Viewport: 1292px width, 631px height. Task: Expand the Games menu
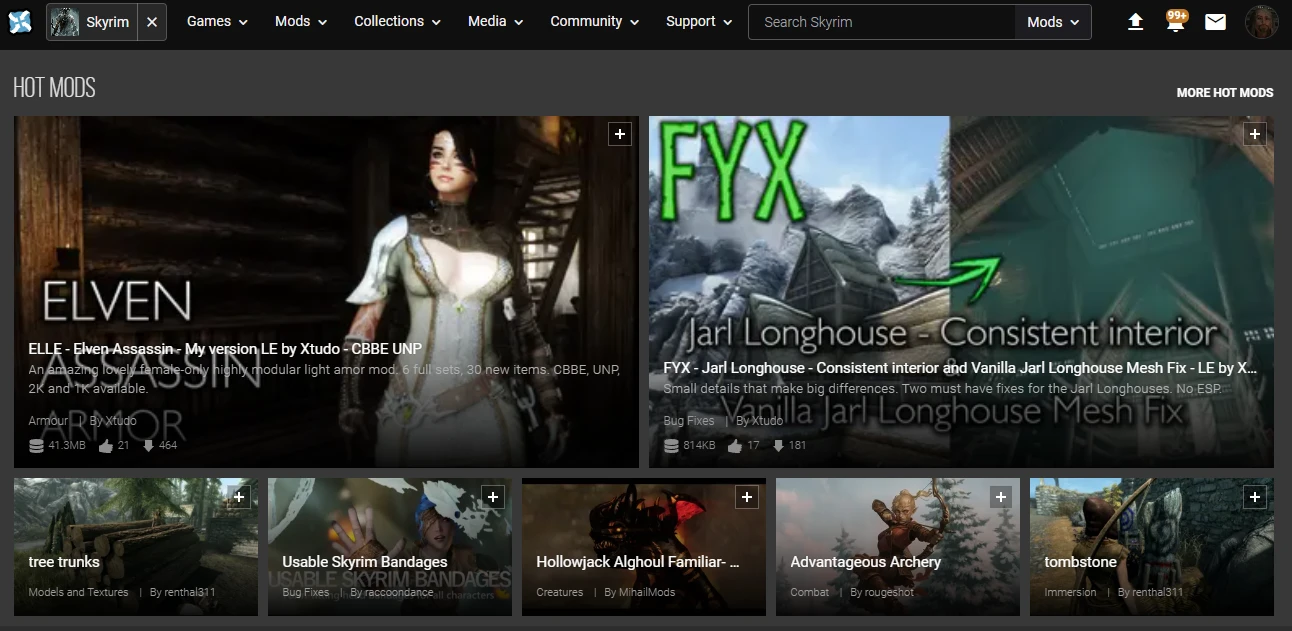tap(217, 21)
